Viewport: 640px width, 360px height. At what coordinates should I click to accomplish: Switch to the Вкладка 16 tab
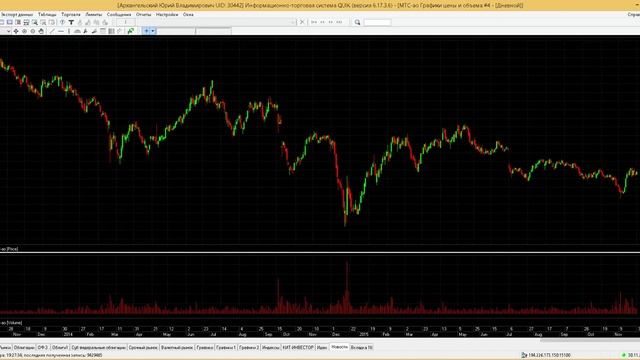362,347
